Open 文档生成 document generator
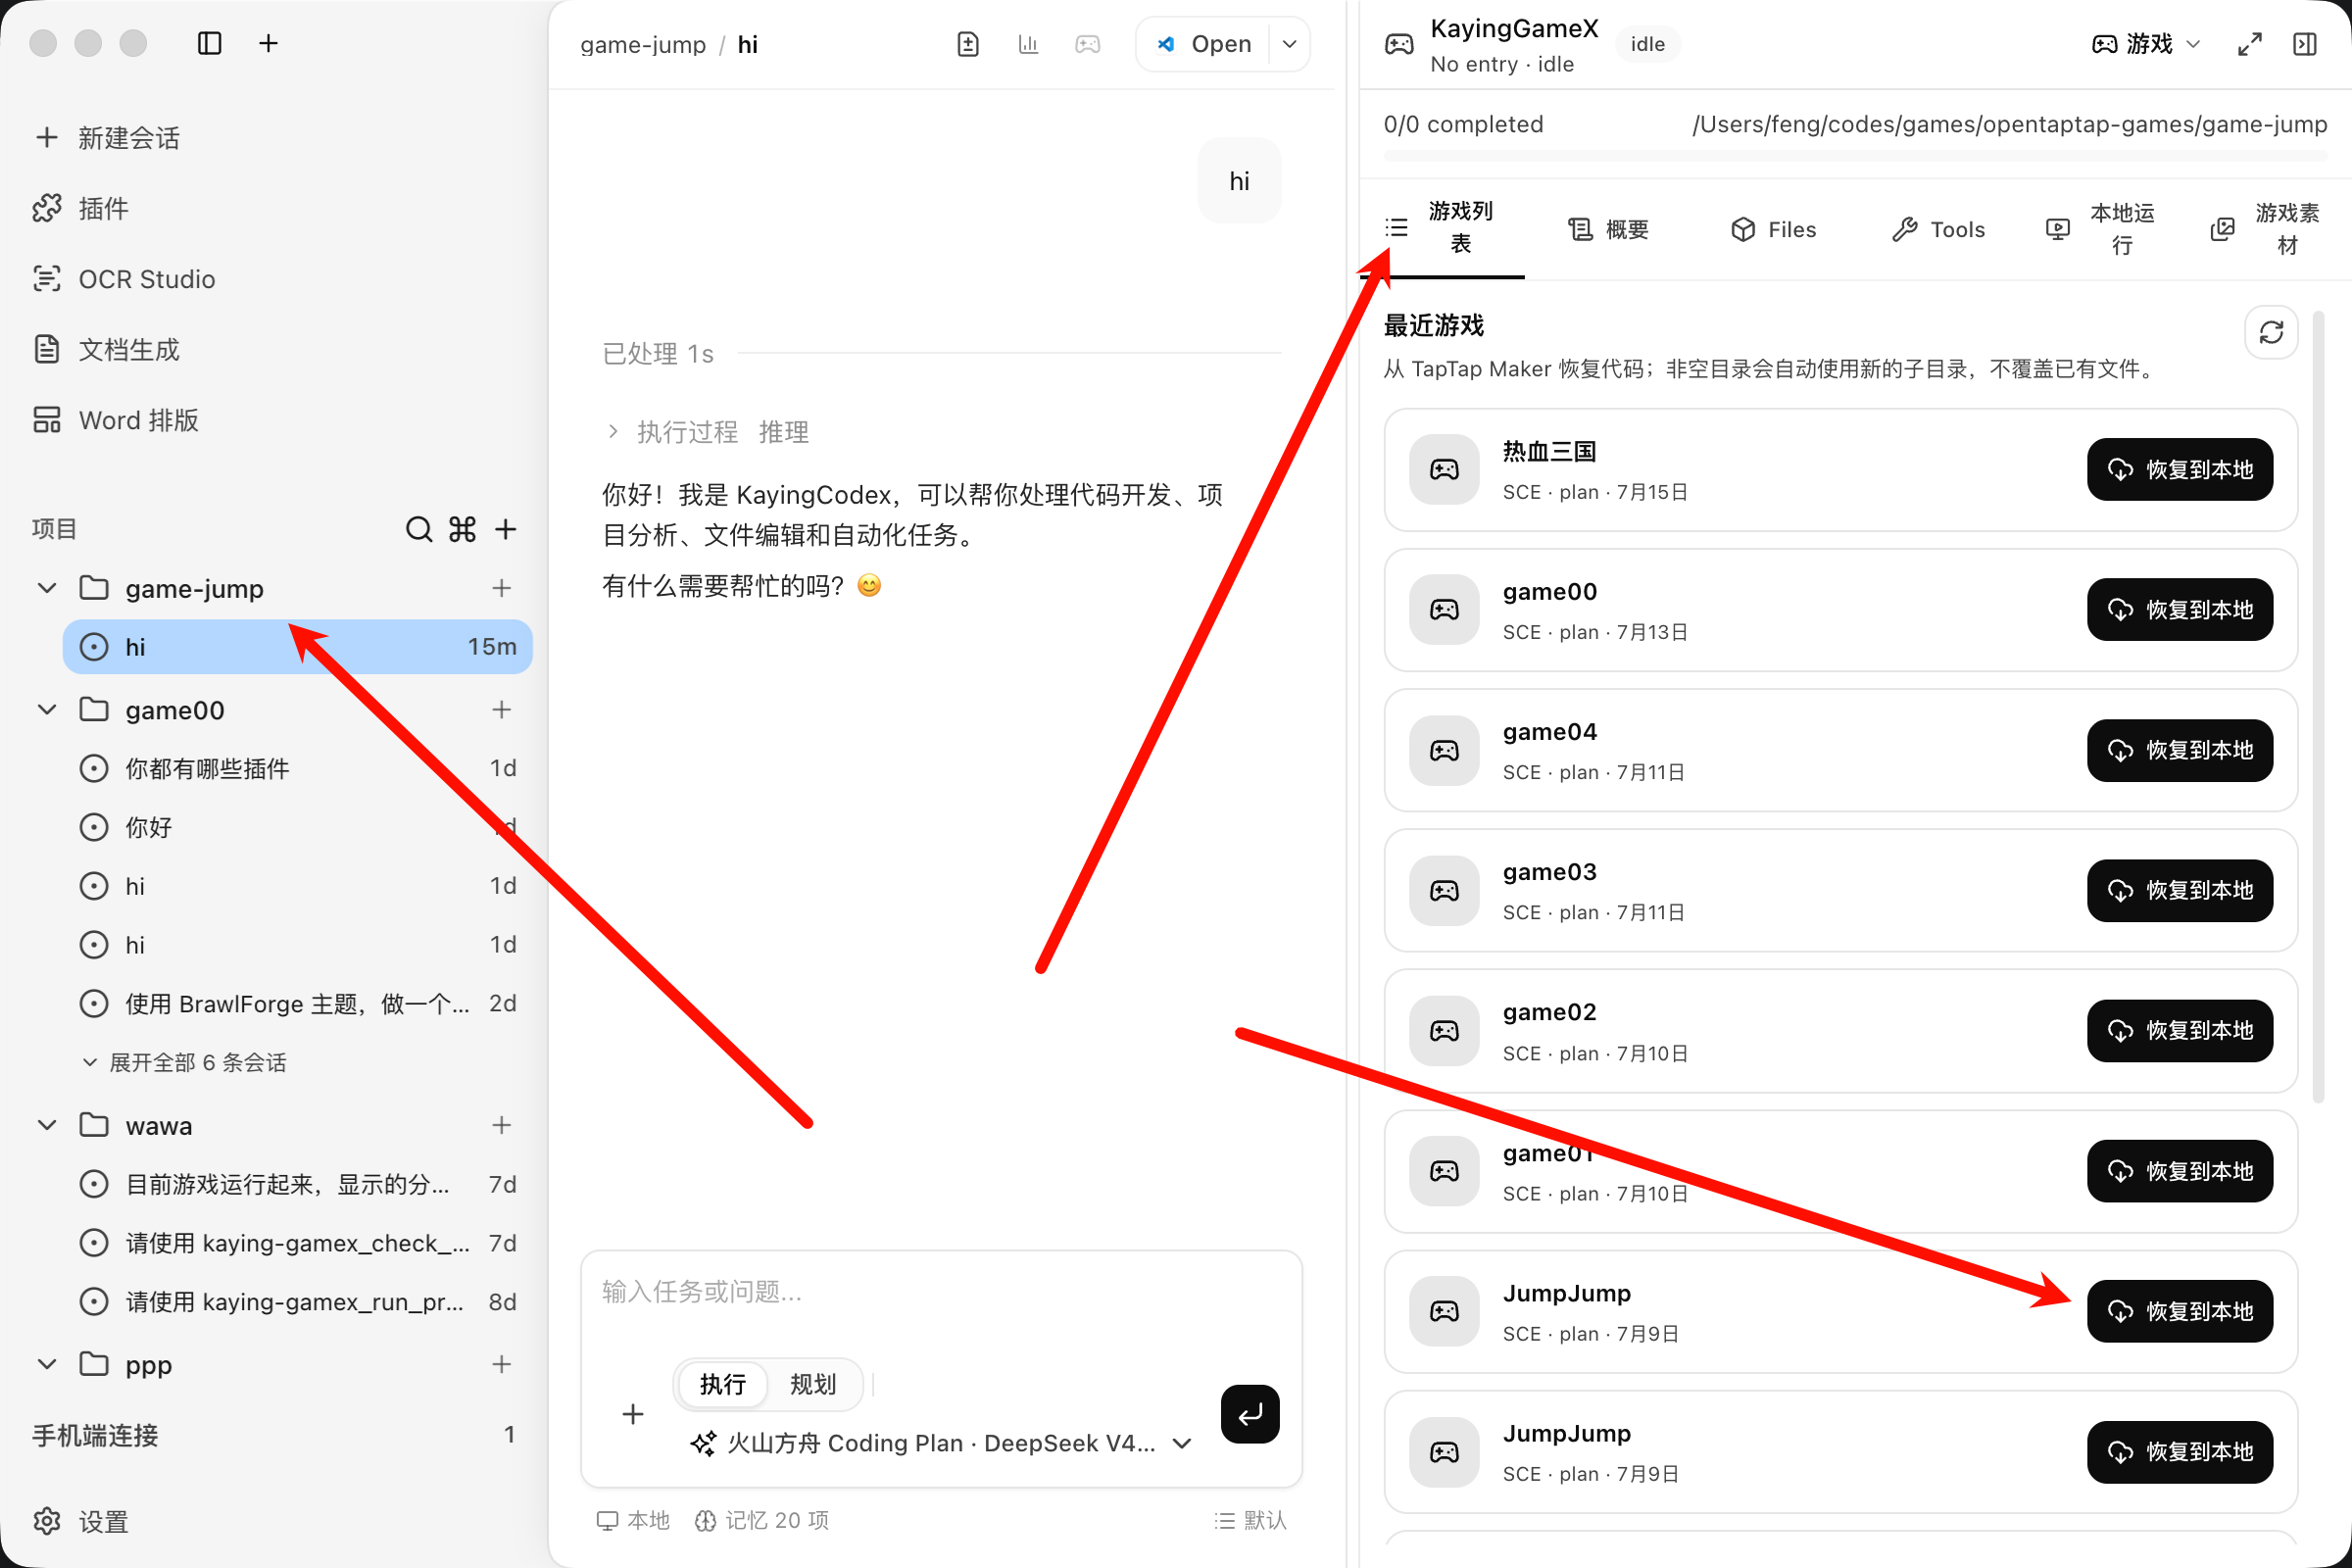The height and width of the screenshot is (1568, 2352). pos(107,349)
